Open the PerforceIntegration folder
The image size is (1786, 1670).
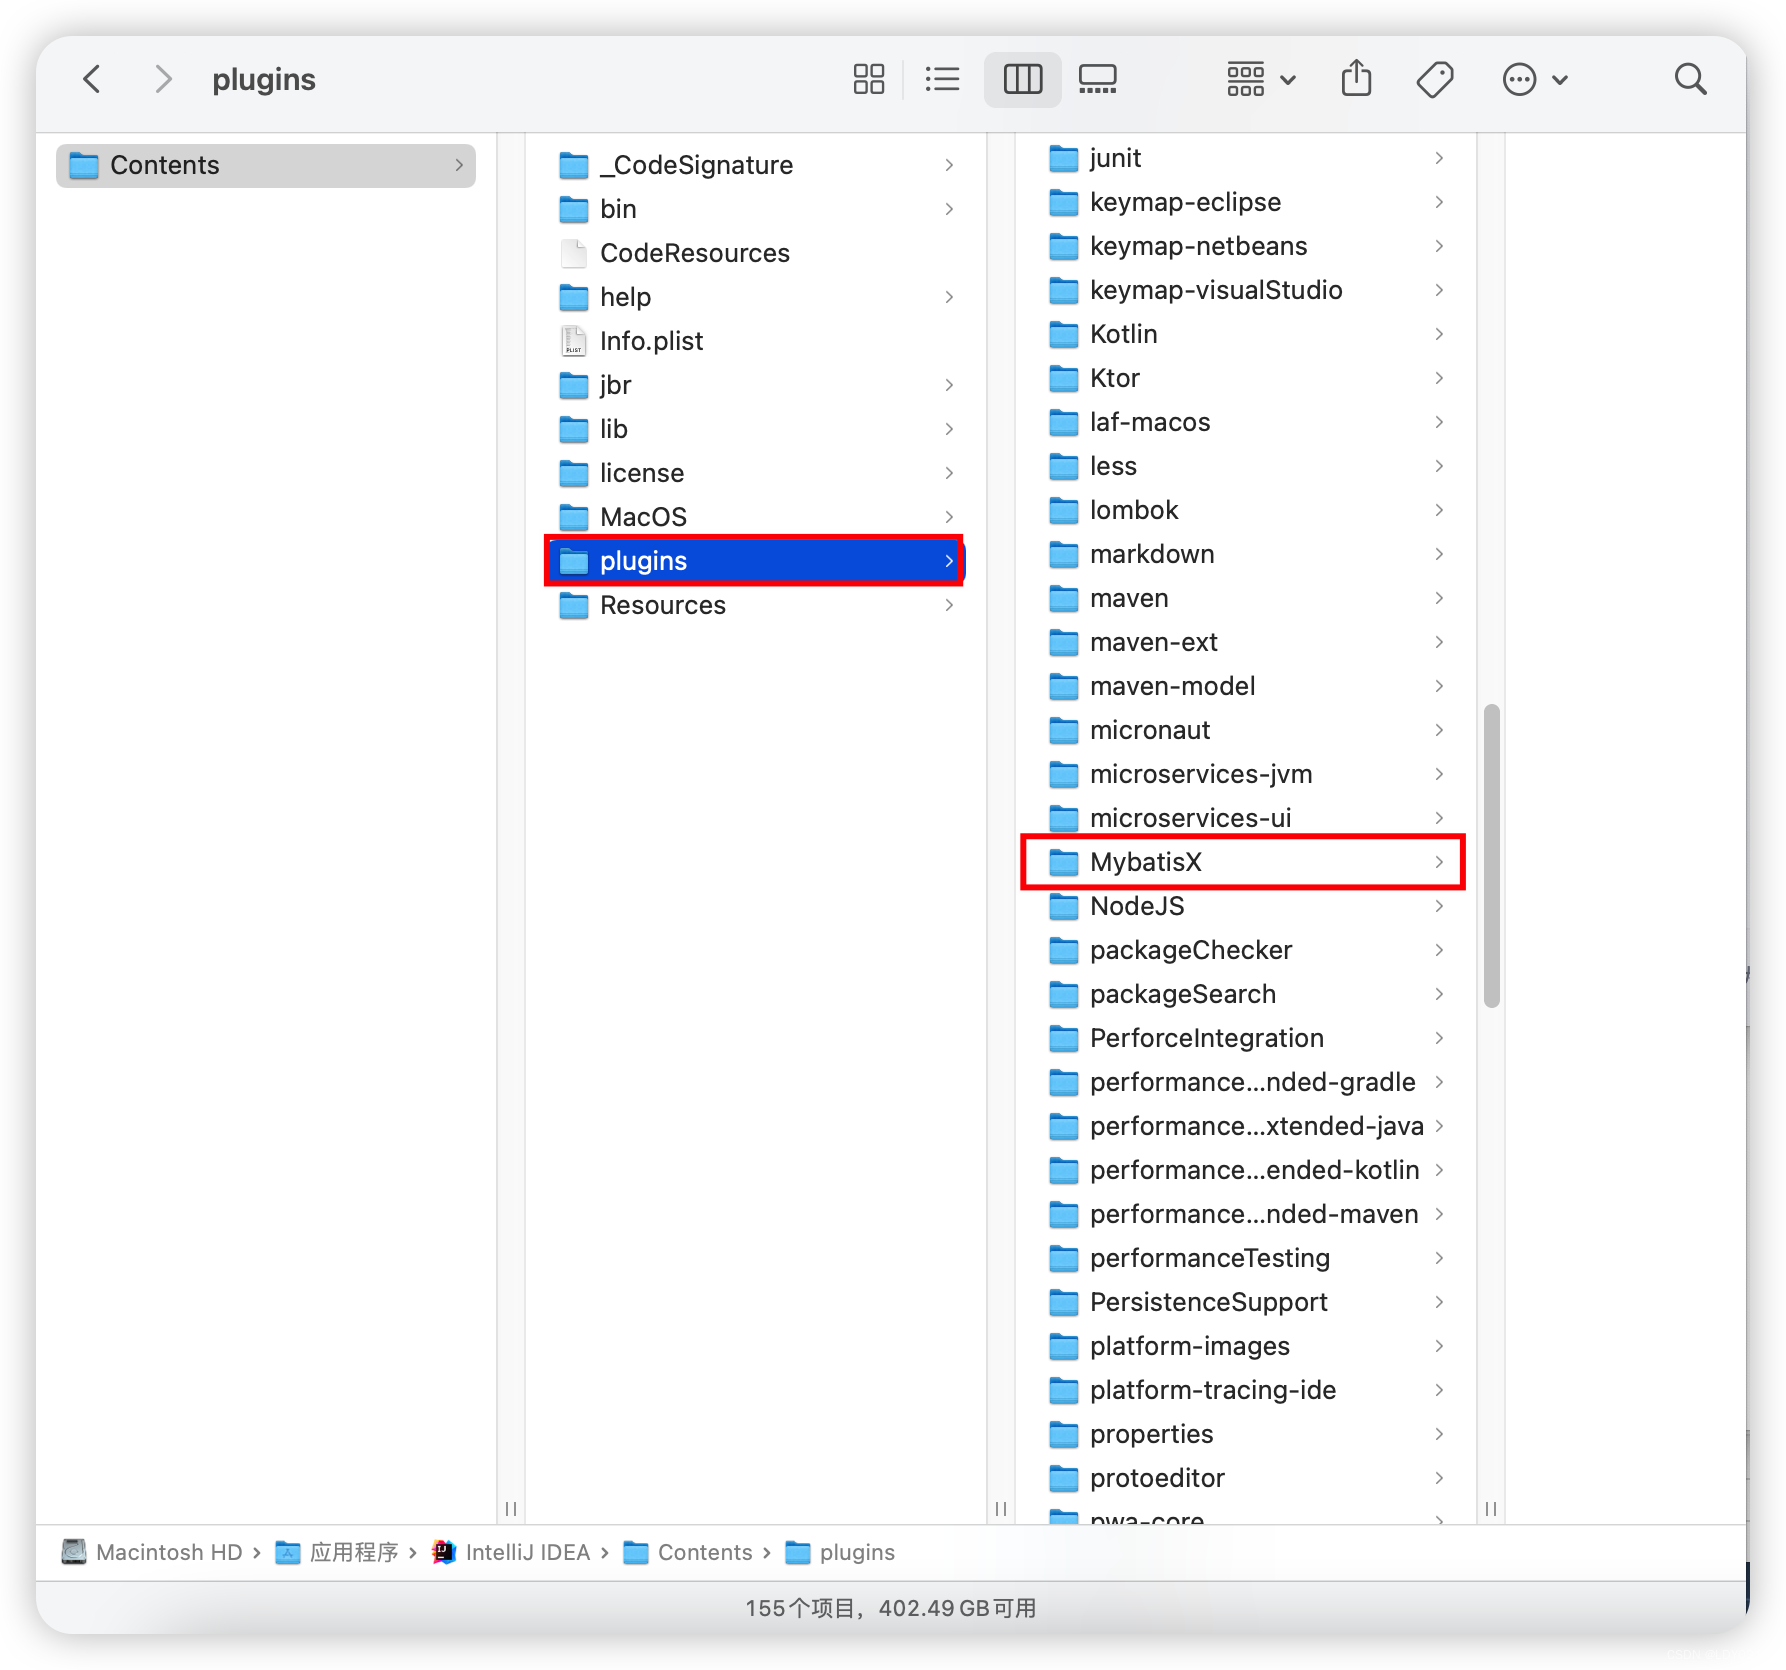1246,1038
